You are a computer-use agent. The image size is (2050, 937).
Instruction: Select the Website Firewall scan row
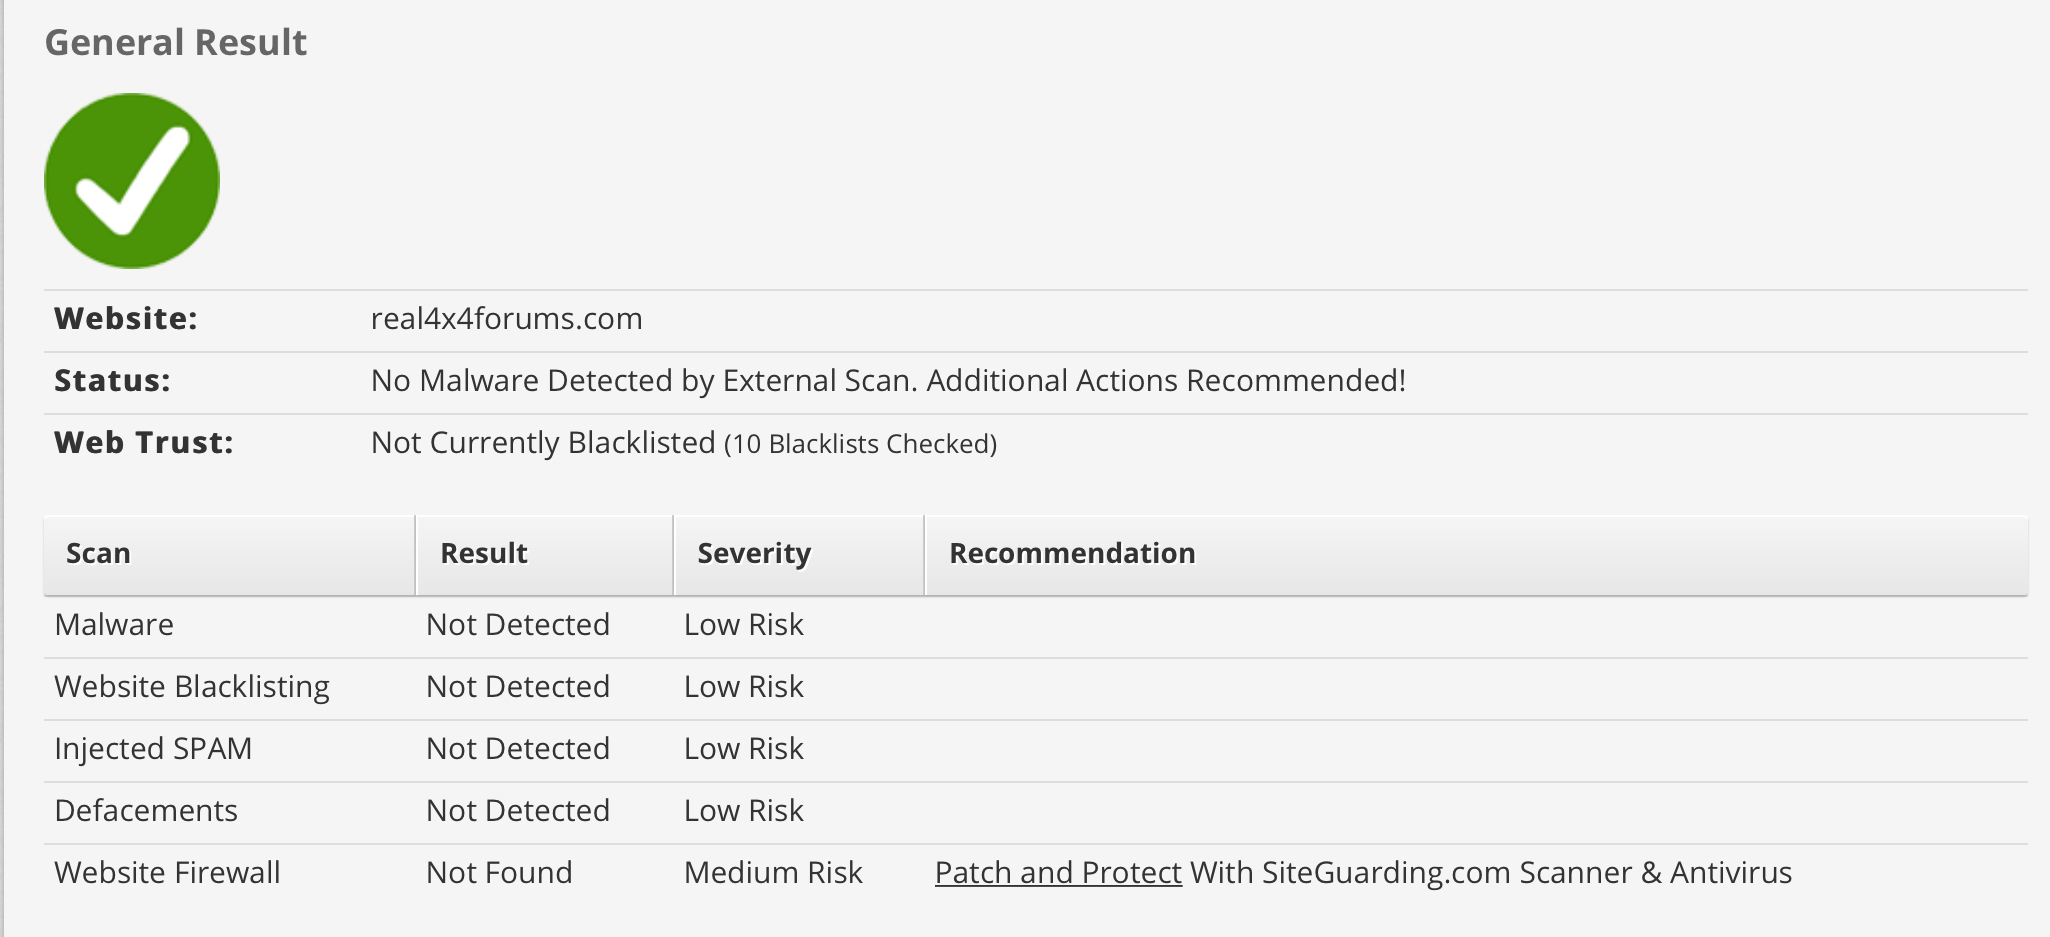click(1036, 874)
